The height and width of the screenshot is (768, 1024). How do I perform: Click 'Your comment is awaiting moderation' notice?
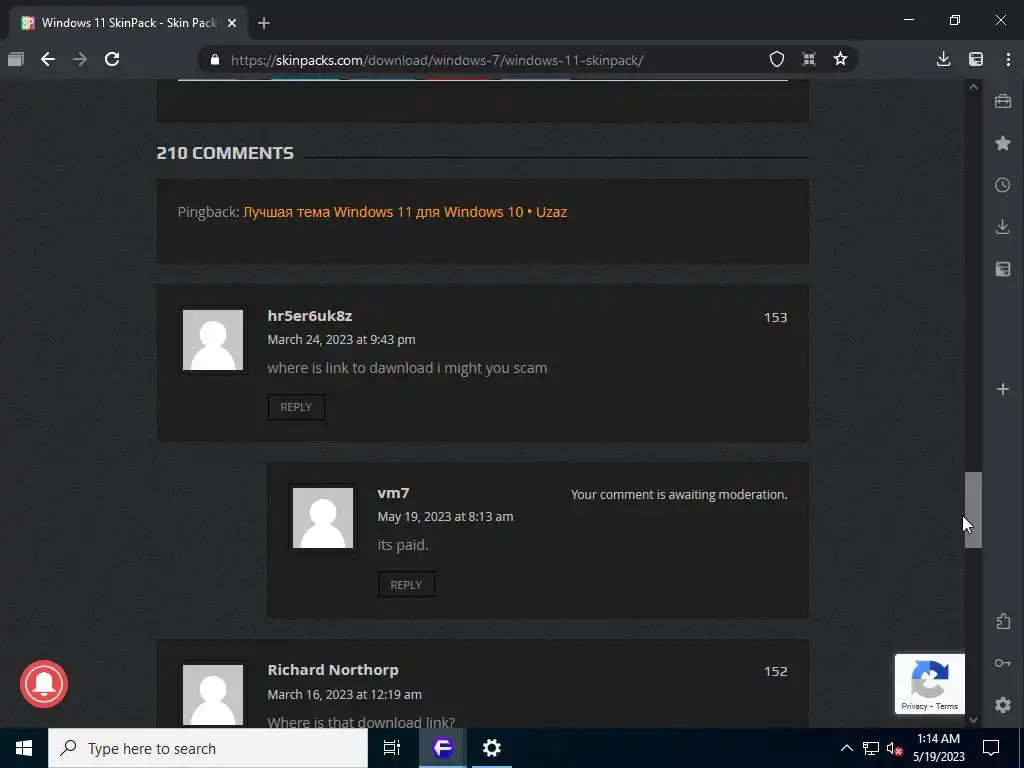click(679, 494)
